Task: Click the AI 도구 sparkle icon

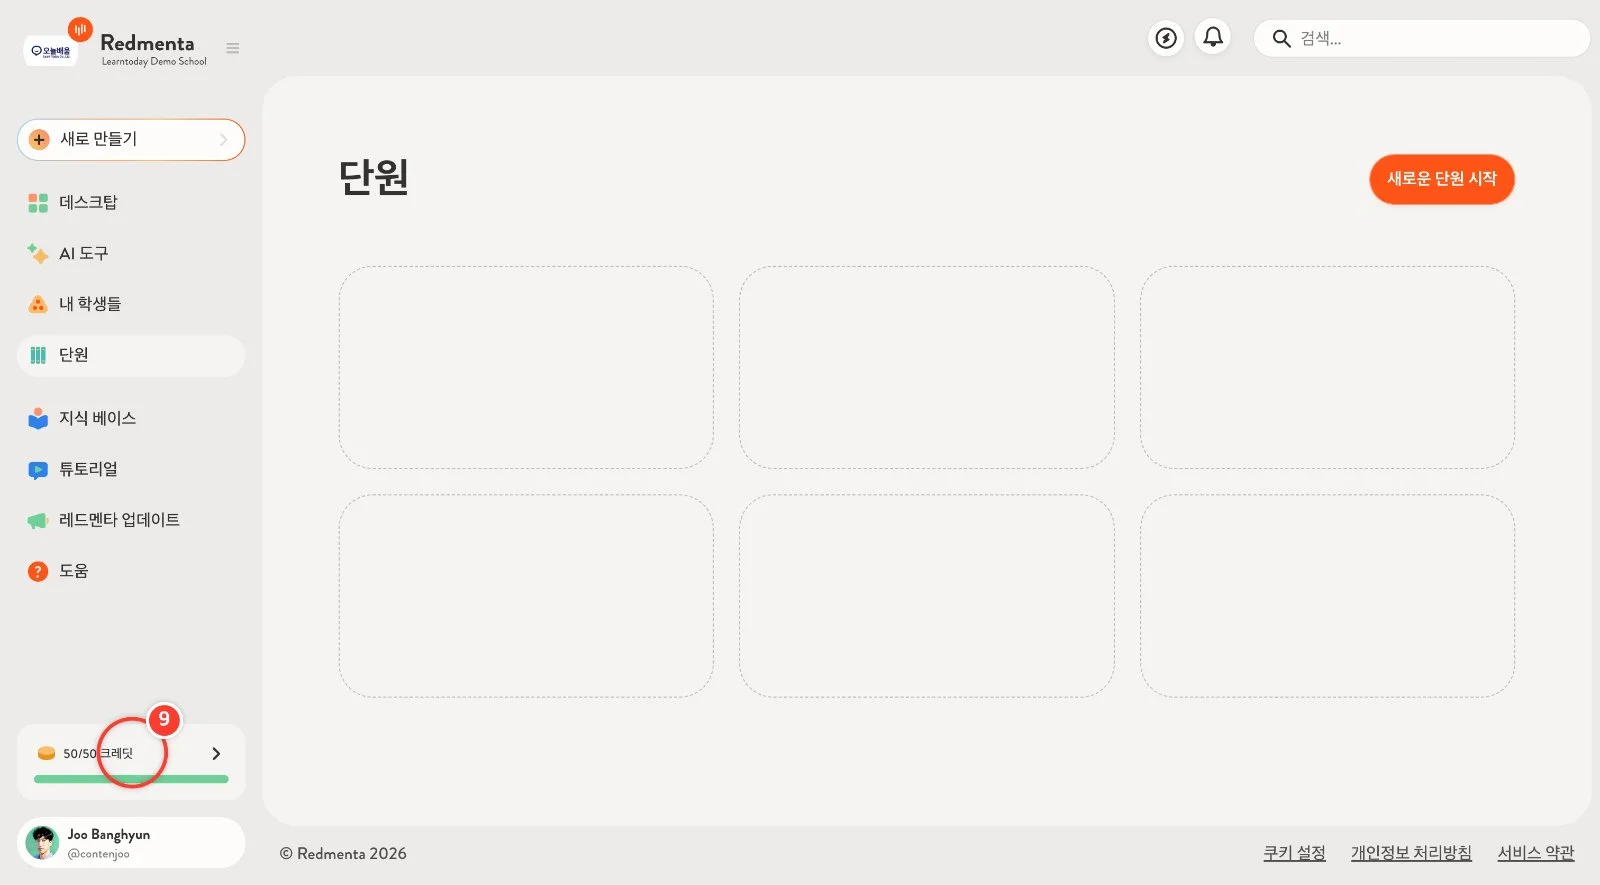Action: [x=38, y=254]
